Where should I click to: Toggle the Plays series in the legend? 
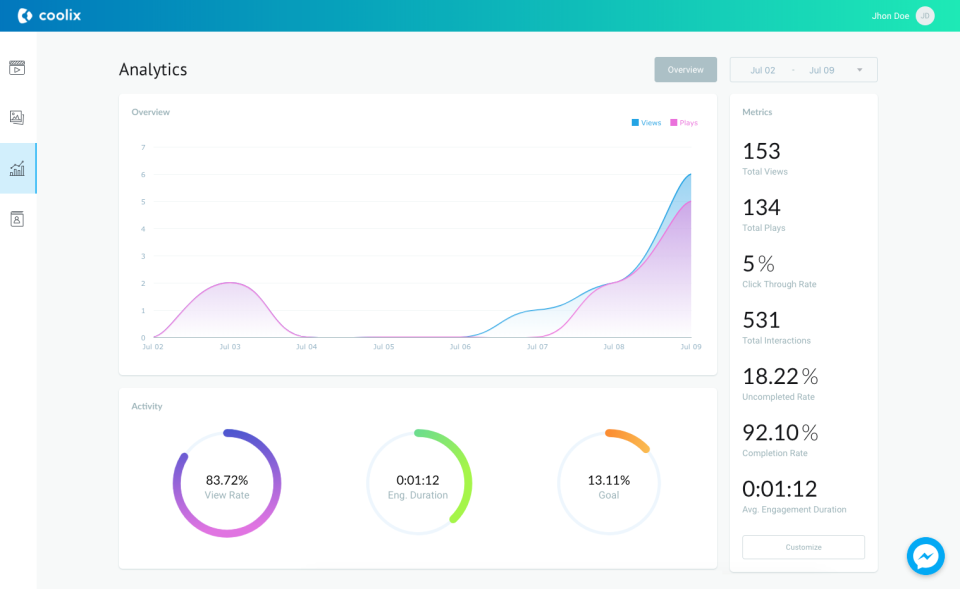(684, 122)
